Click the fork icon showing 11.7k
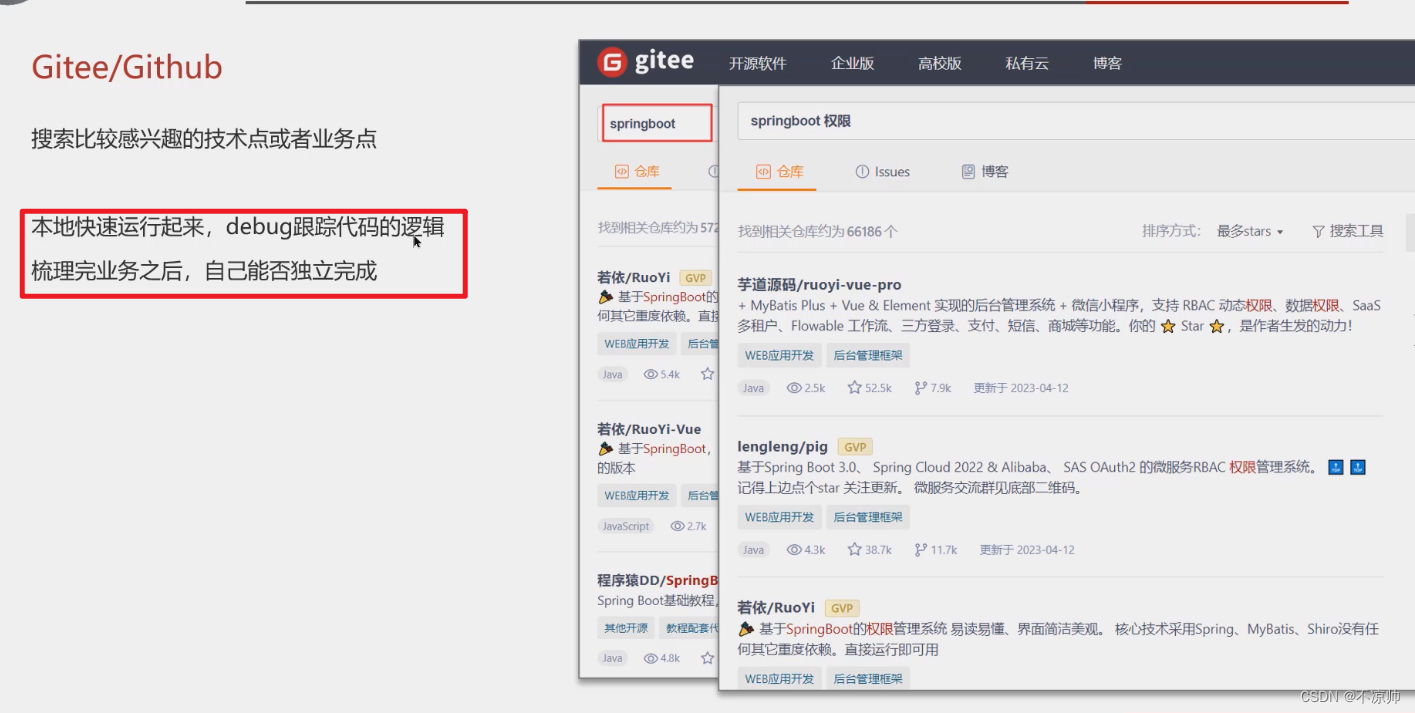1415x713 pixels. pyautogui.click(x=920, y=550)
